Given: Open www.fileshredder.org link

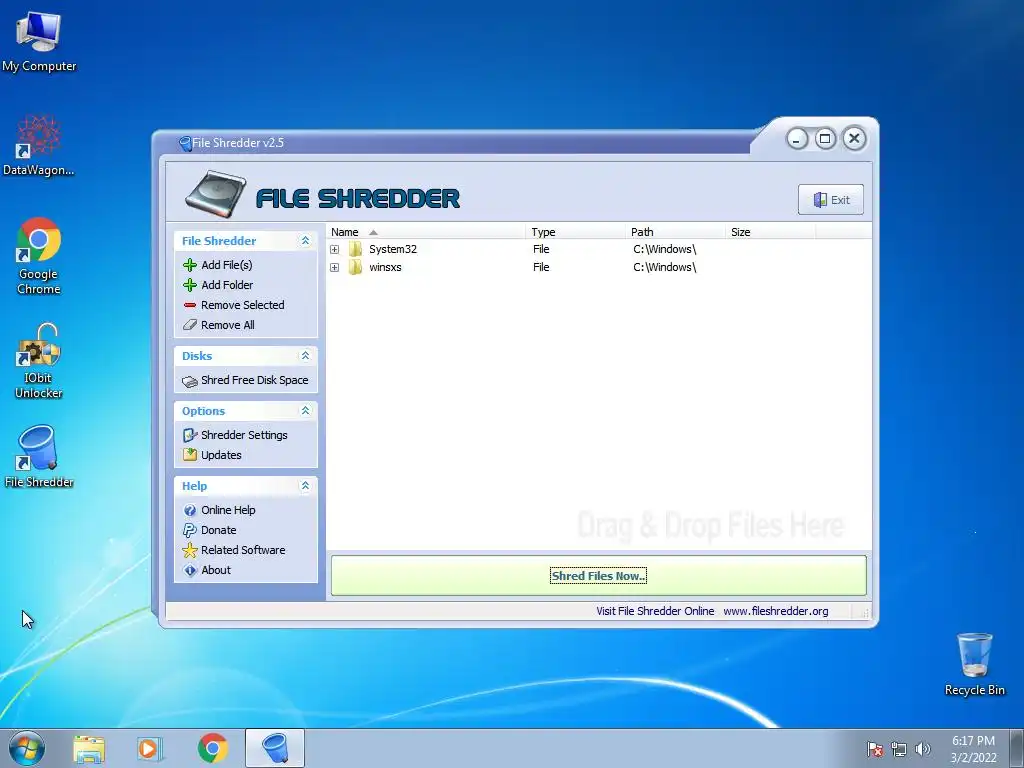Looking at the screenshot, I should 776,611.
